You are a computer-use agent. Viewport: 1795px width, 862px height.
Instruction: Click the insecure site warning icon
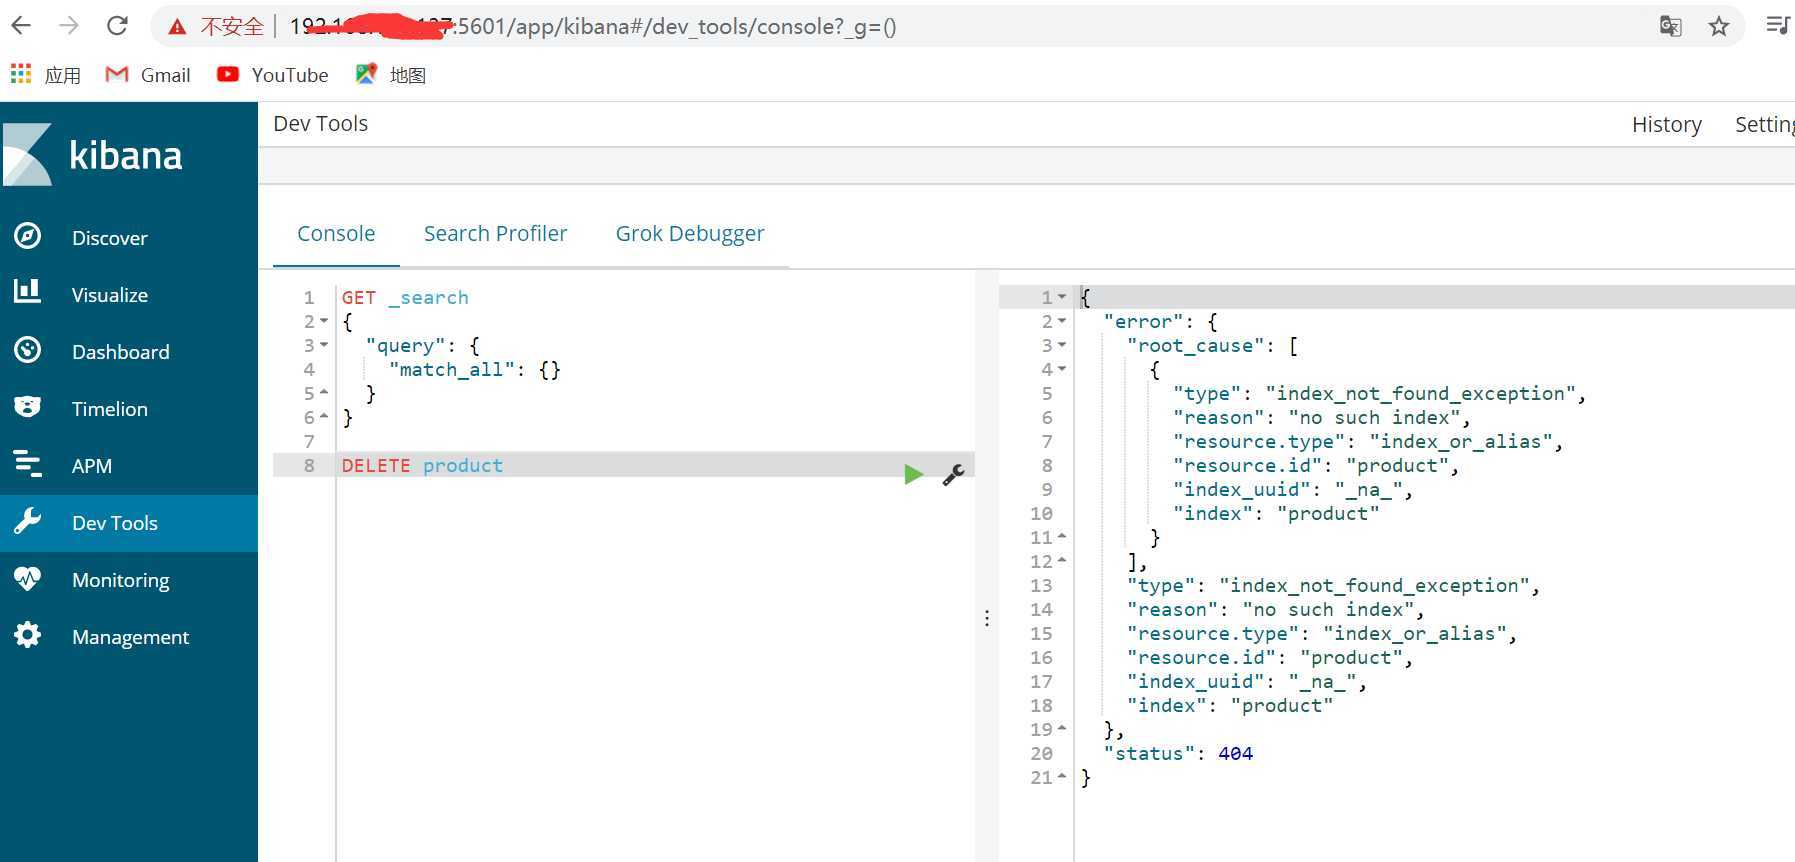177,27
